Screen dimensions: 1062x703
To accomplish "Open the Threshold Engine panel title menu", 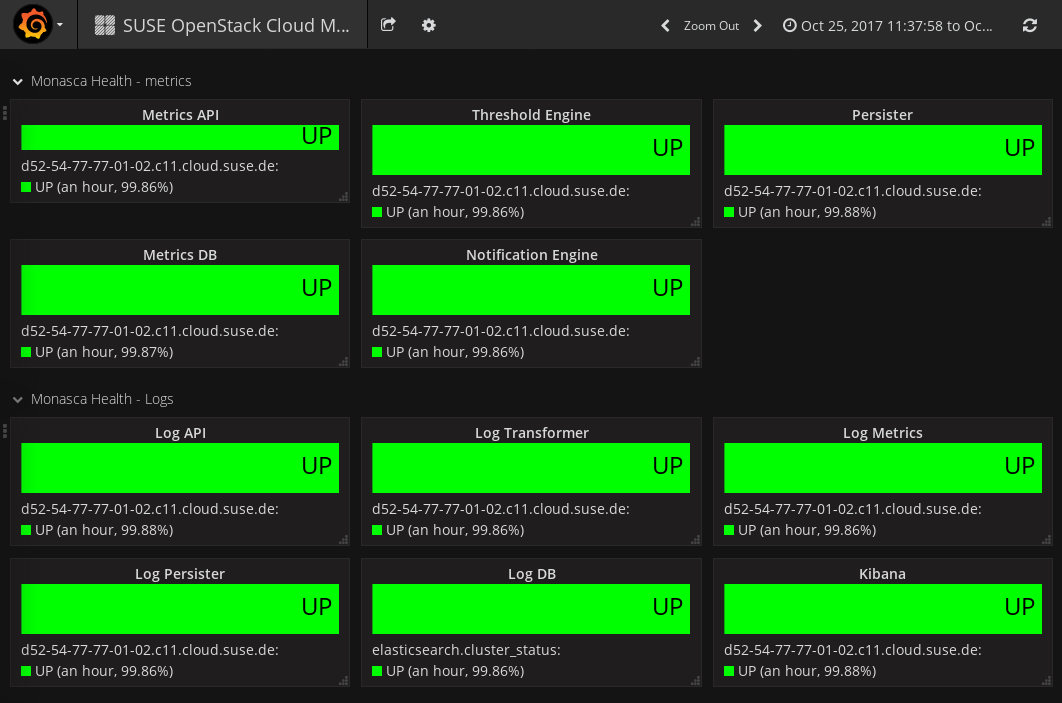I will tap(531, 115).
